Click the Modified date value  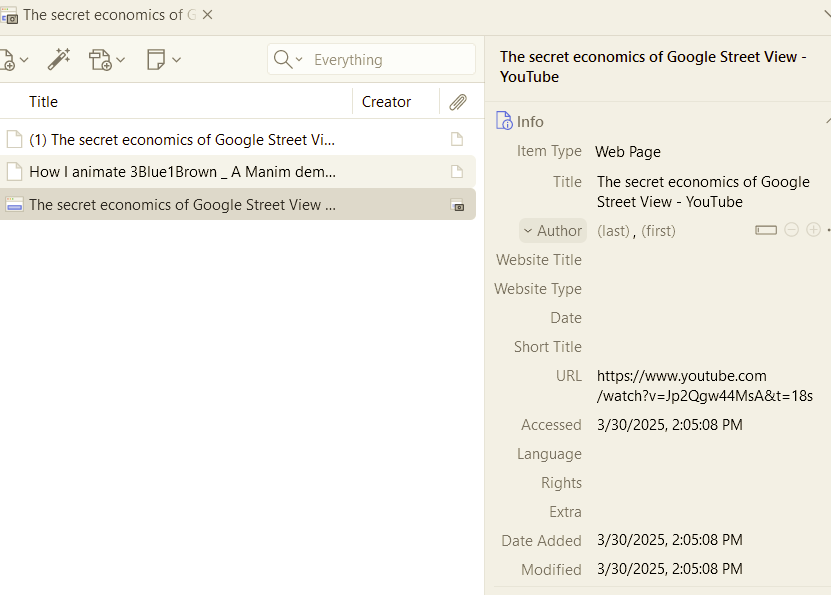click(669, 569)
